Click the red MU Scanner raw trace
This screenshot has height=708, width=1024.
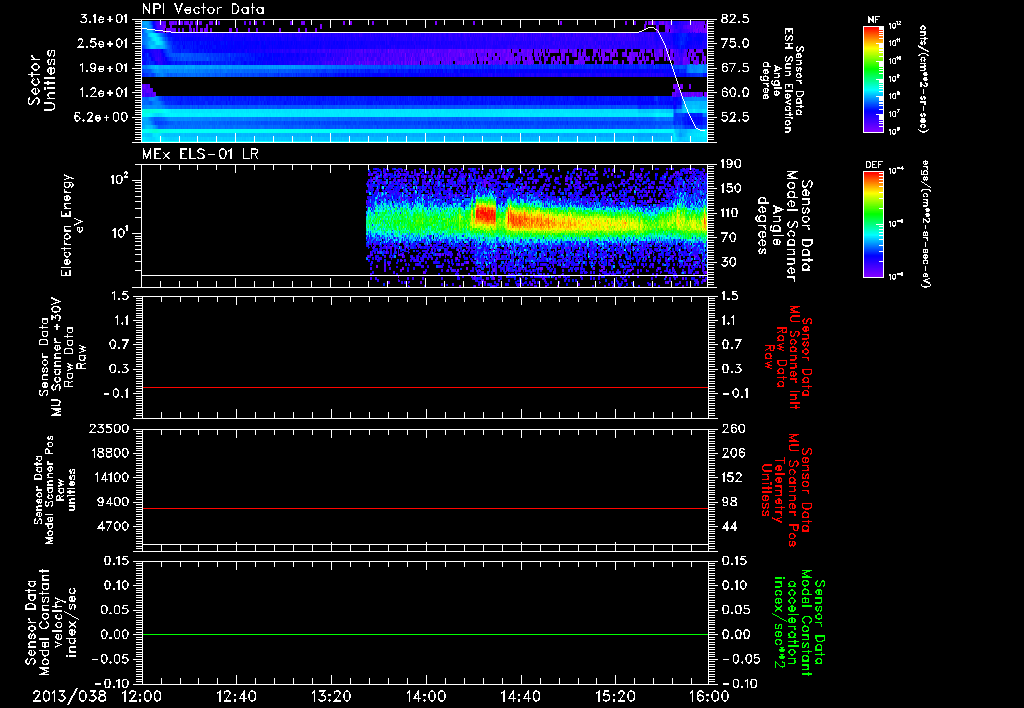(425, 387)
